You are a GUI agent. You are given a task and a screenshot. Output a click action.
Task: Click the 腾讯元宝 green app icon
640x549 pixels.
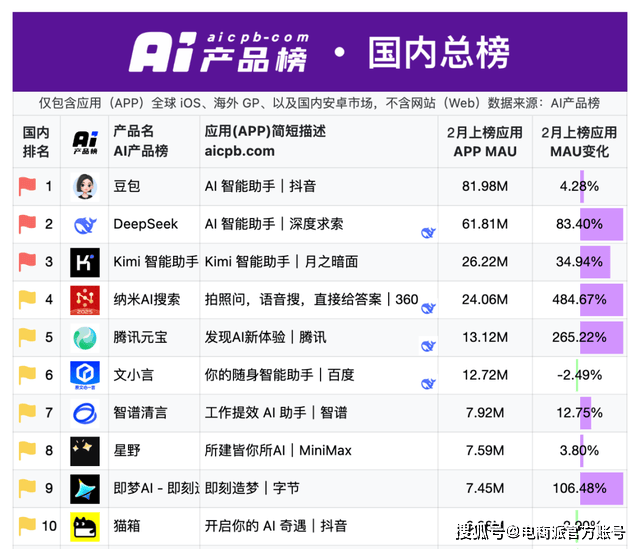pyautogui.click(x=85, y=338)
